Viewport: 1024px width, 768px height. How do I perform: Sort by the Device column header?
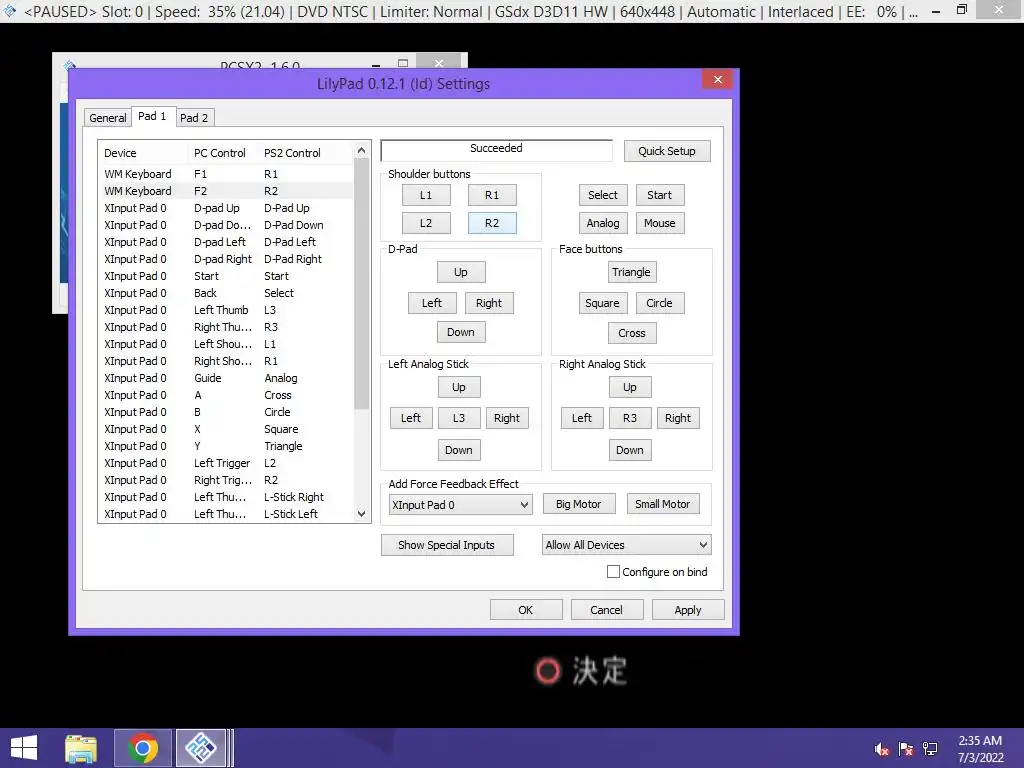pyautogui.click(x=143, y=153)
